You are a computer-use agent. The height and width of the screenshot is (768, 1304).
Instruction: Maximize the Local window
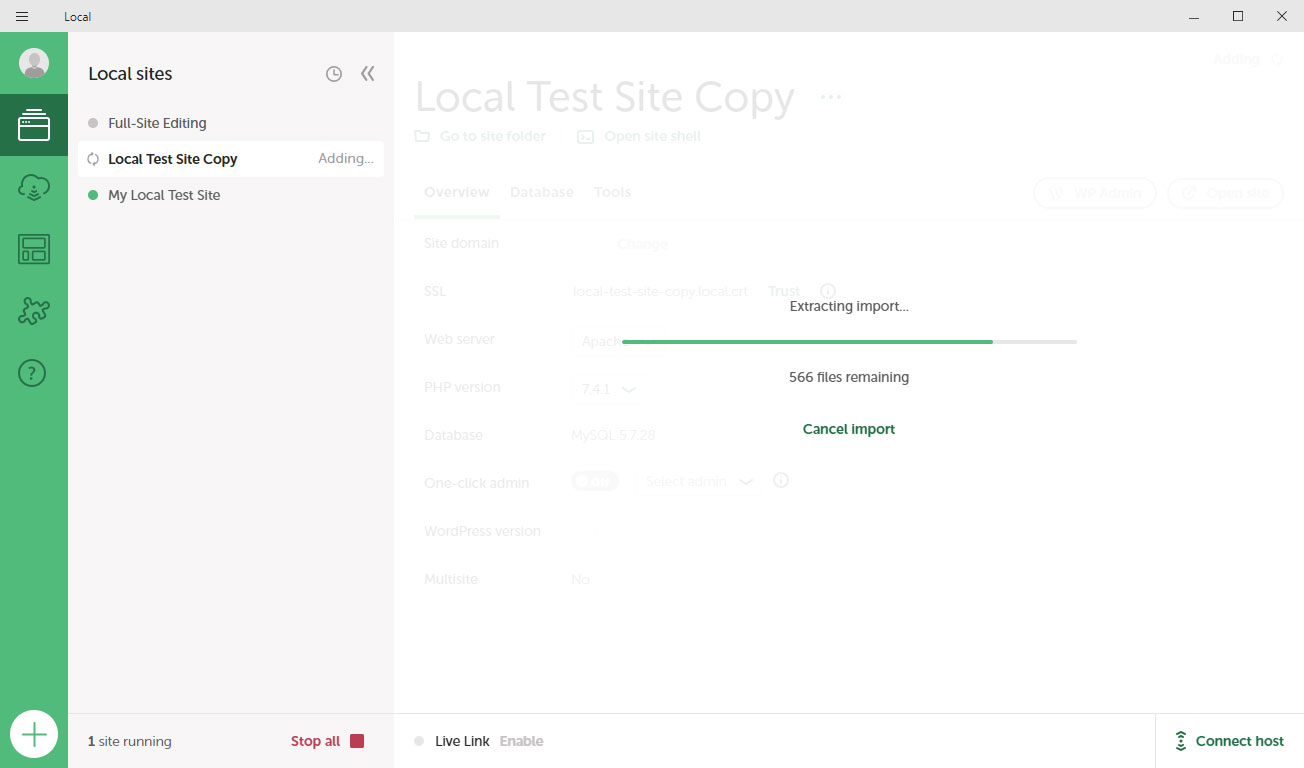pos(1238,16)
